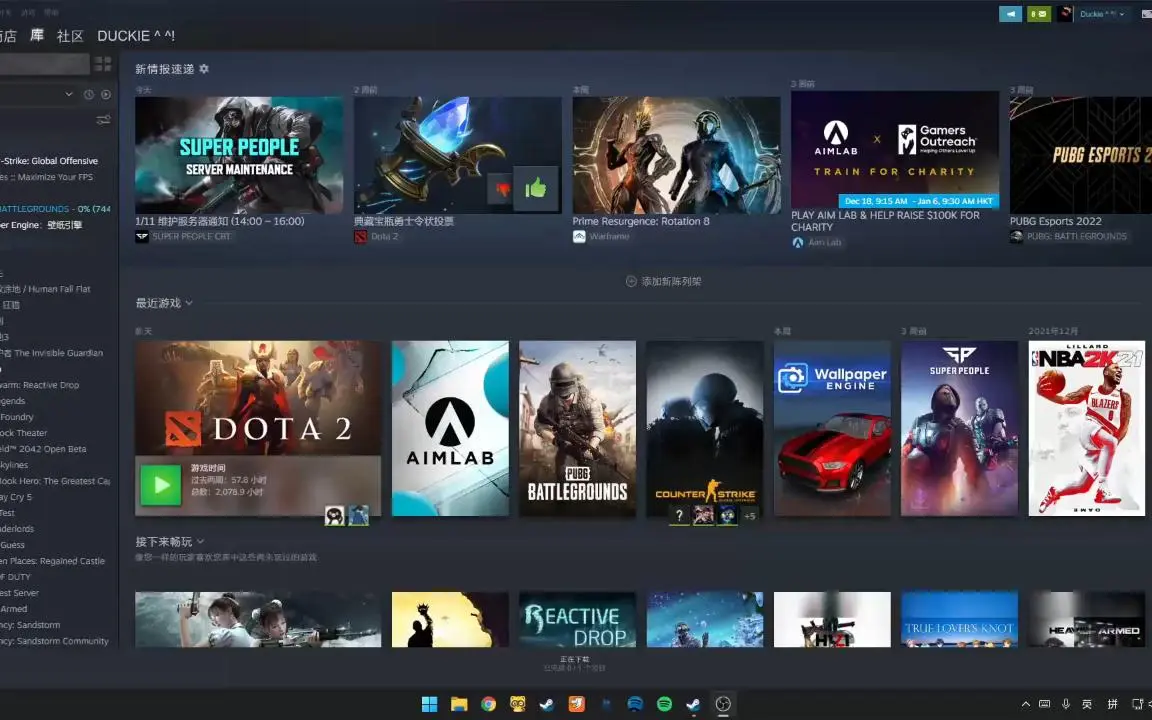Select the NBA 2K21 game cover
The height and width of the screenshot is (720, 1152).
(1087, 428)
